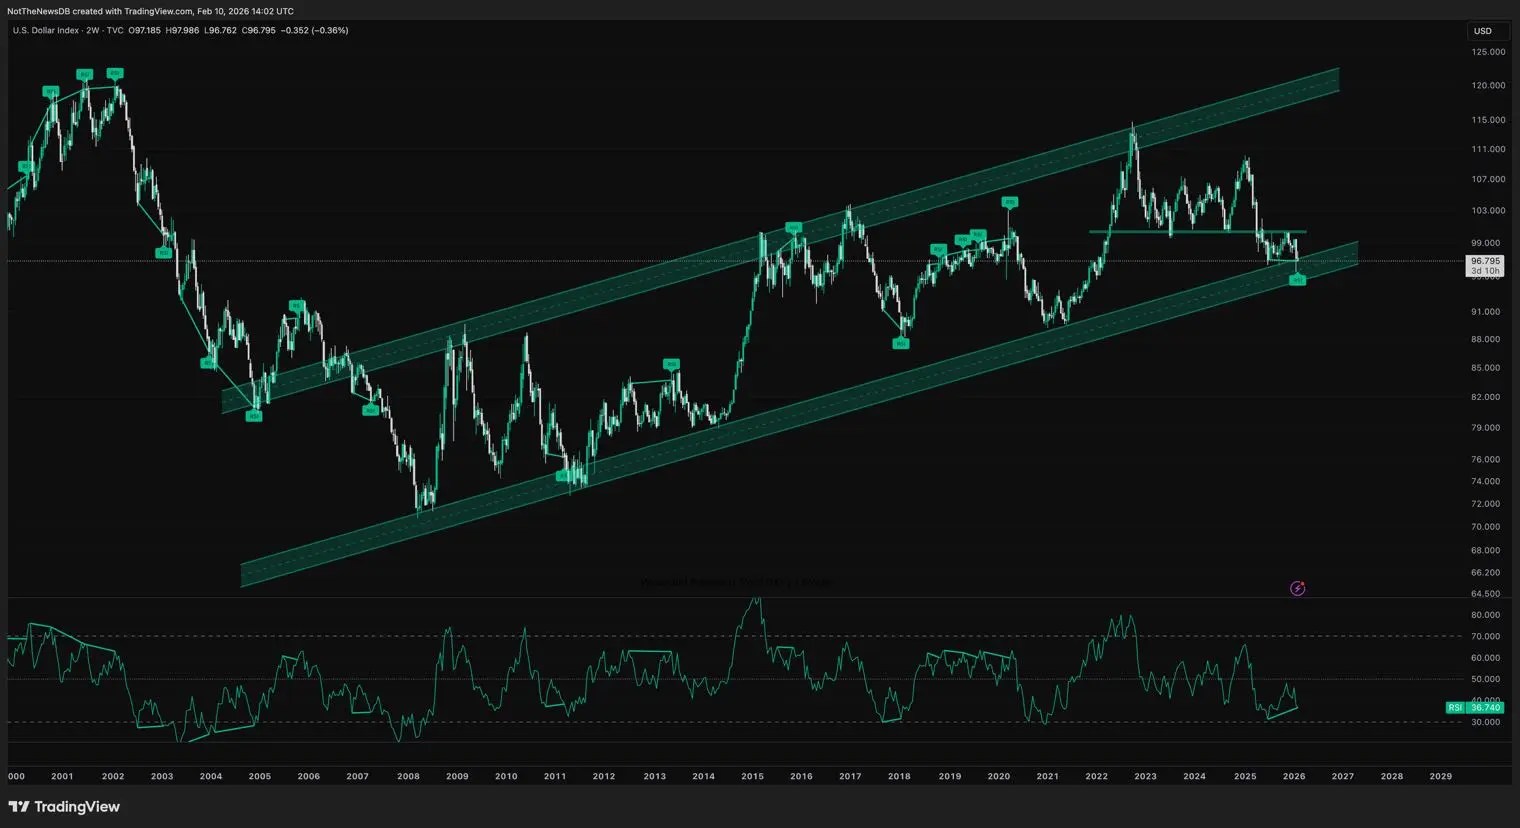Click the 111.000 price scale label
The height and width of the screenshot is (828, 1520).
click(1488, 149)
